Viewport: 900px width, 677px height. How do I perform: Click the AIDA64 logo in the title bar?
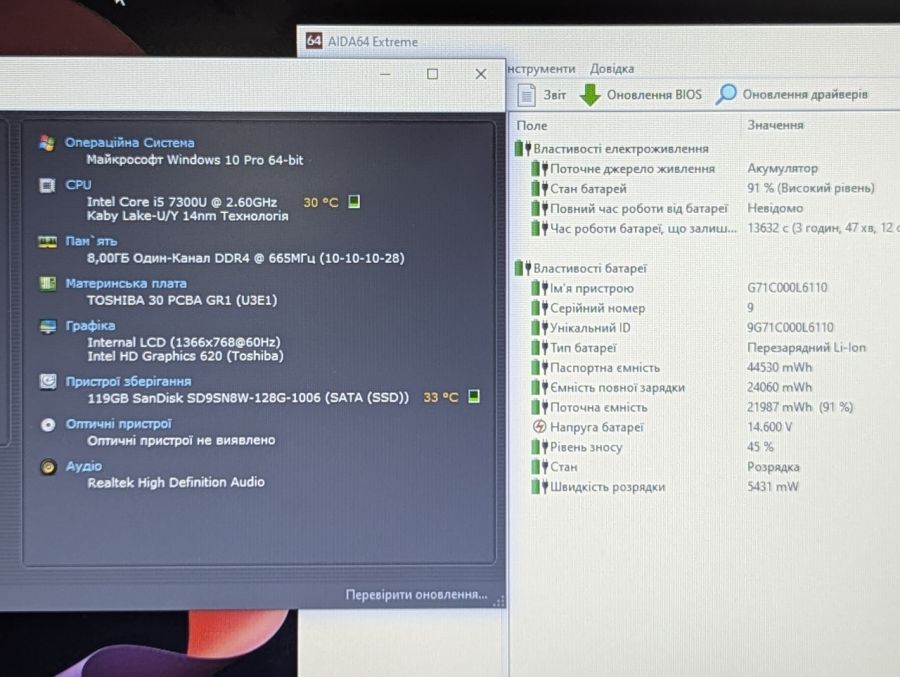point(313,41)
